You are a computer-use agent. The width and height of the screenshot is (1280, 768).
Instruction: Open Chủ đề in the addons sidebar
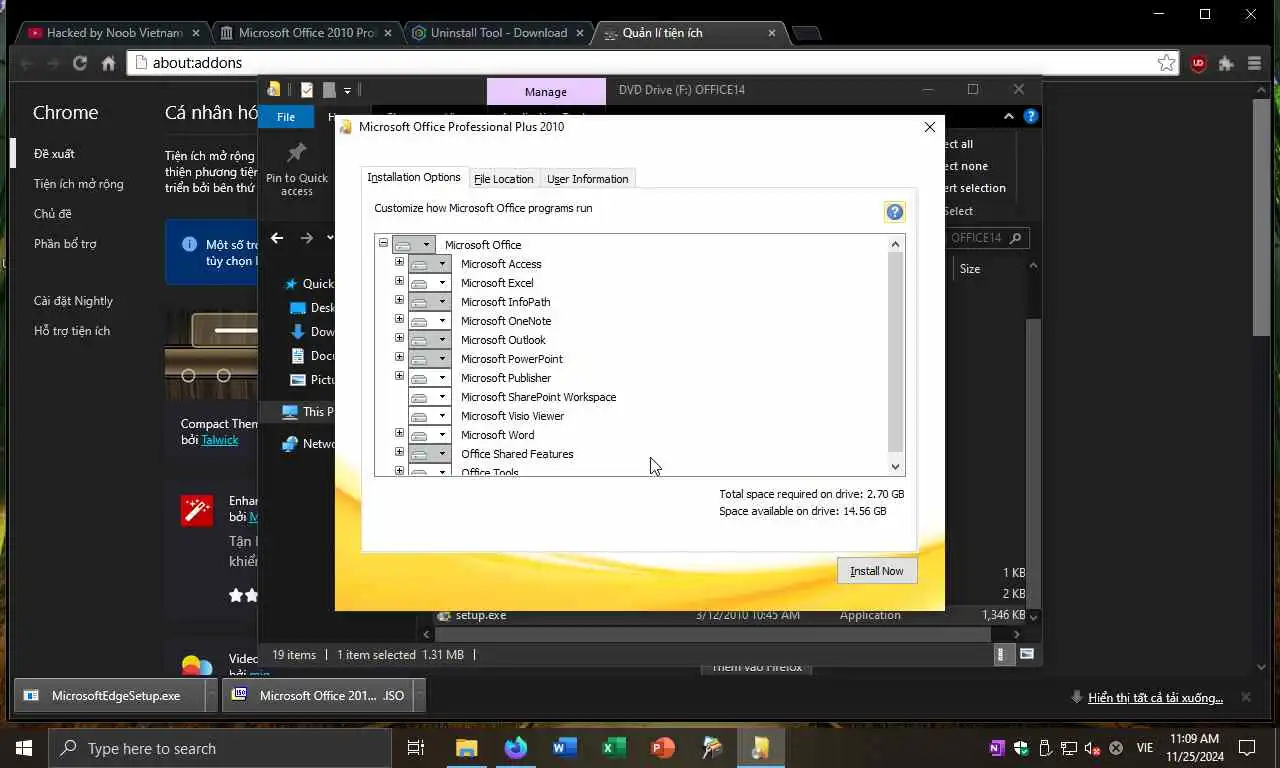click(53, 214)
